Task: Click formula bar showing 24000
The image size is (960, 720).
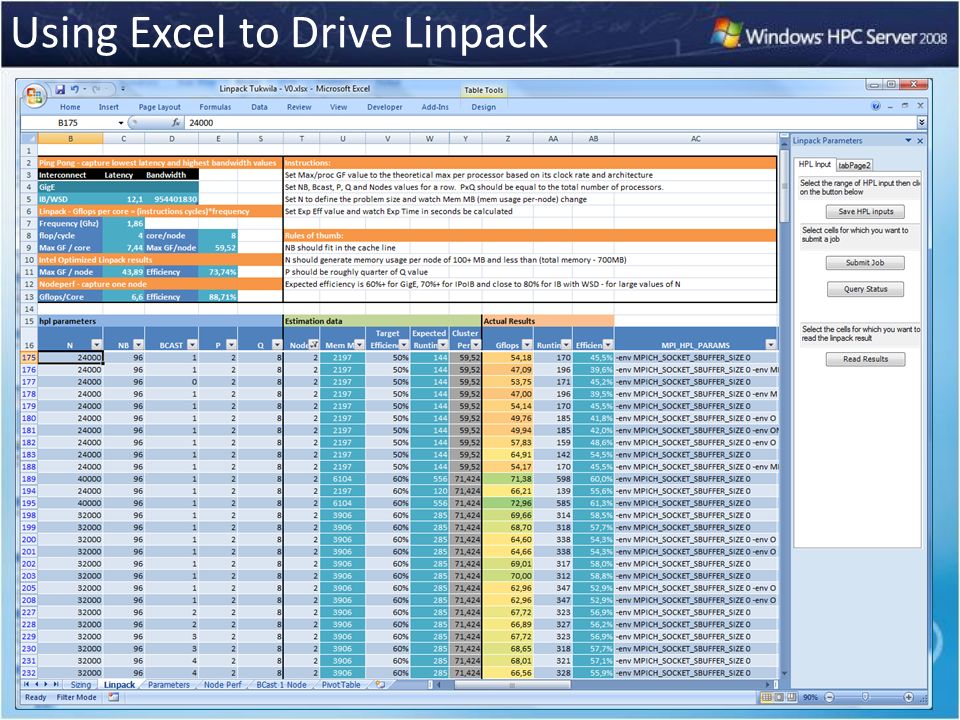Action: click(x=549, y=122)
